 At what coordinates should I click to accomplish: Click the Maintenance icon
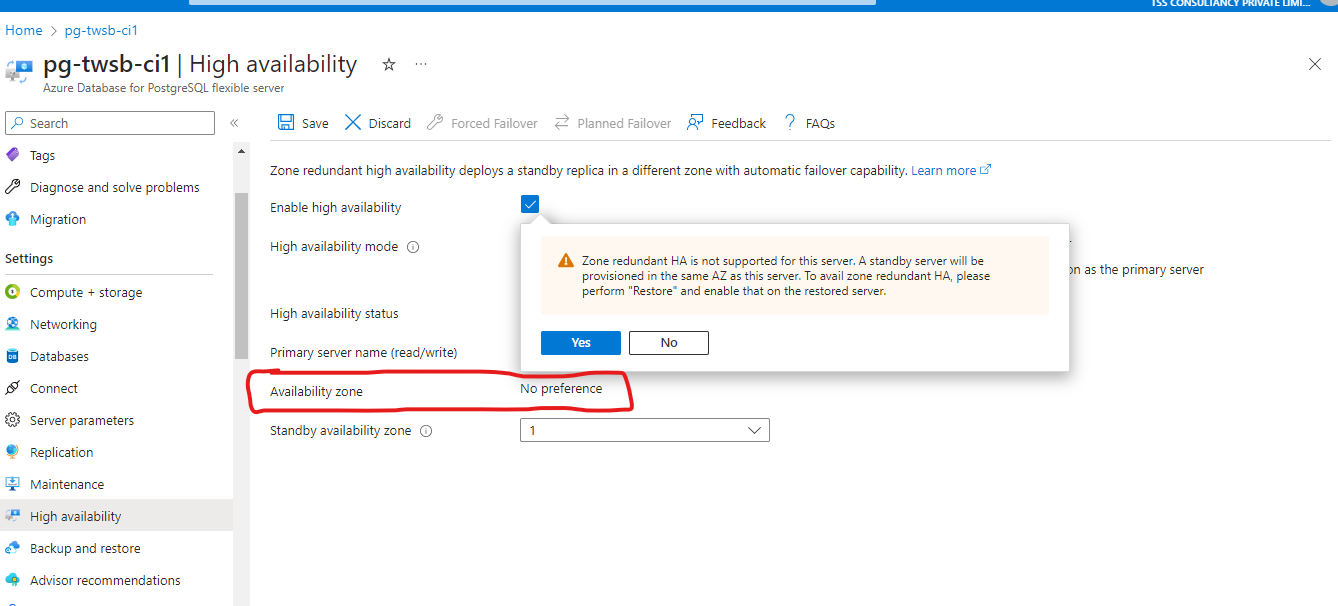[13, 484]
